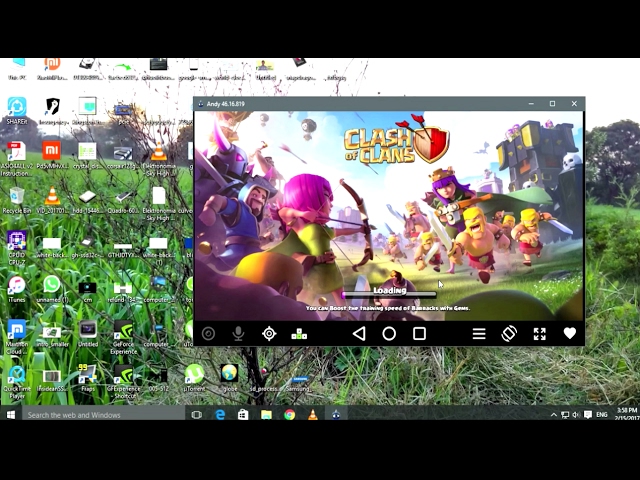Image resolution: width=640 pixels, height=480 pixels.
Task: Open the 'Untitled' desktop file
Action: pyautogui.click(x=87, y=333)
